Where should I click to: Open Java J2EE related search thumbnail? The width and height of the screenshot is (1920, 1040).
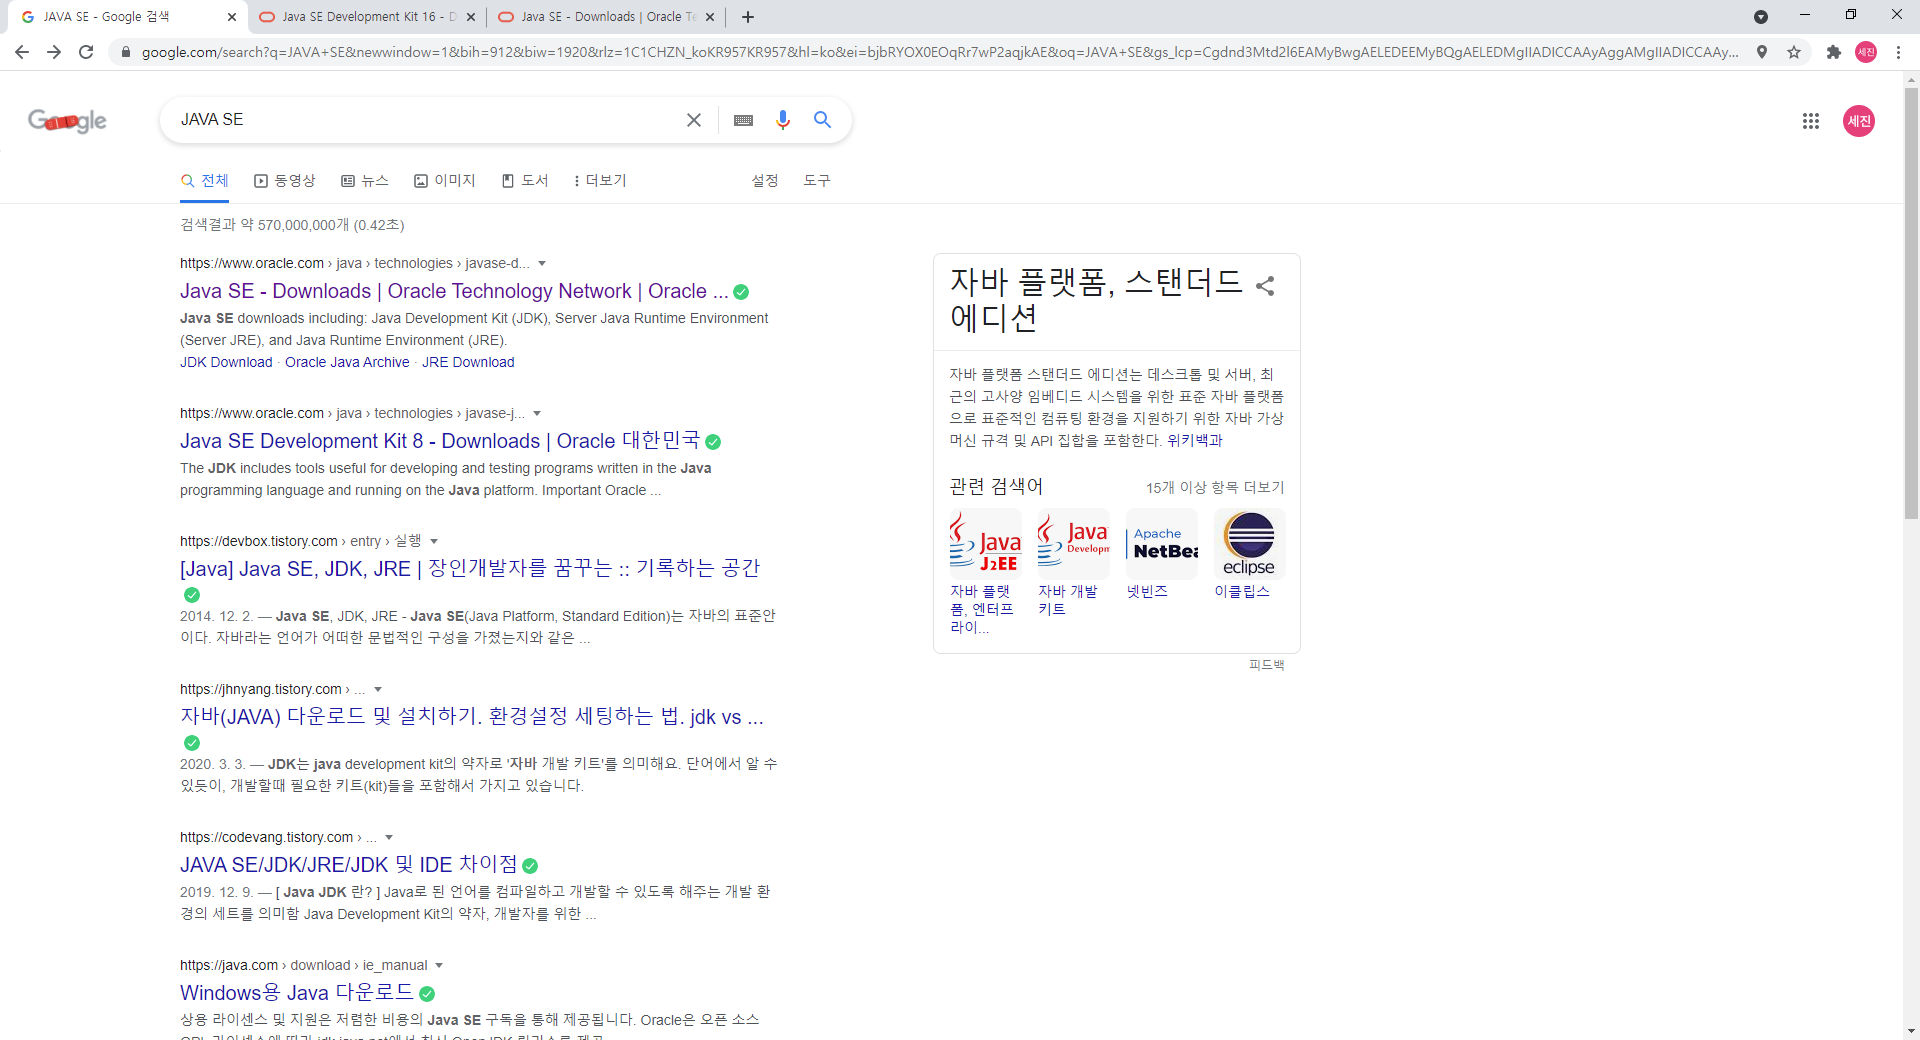[985, 543]
